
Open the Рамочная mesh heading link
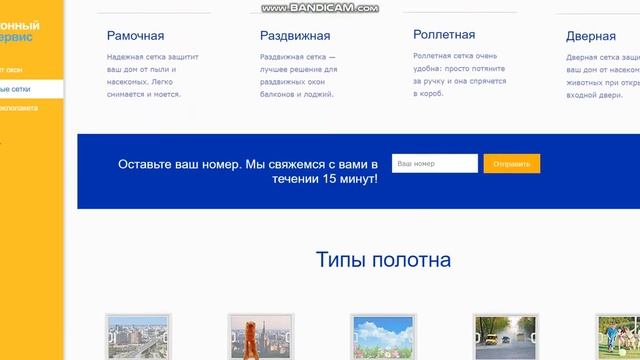[136, 36]
